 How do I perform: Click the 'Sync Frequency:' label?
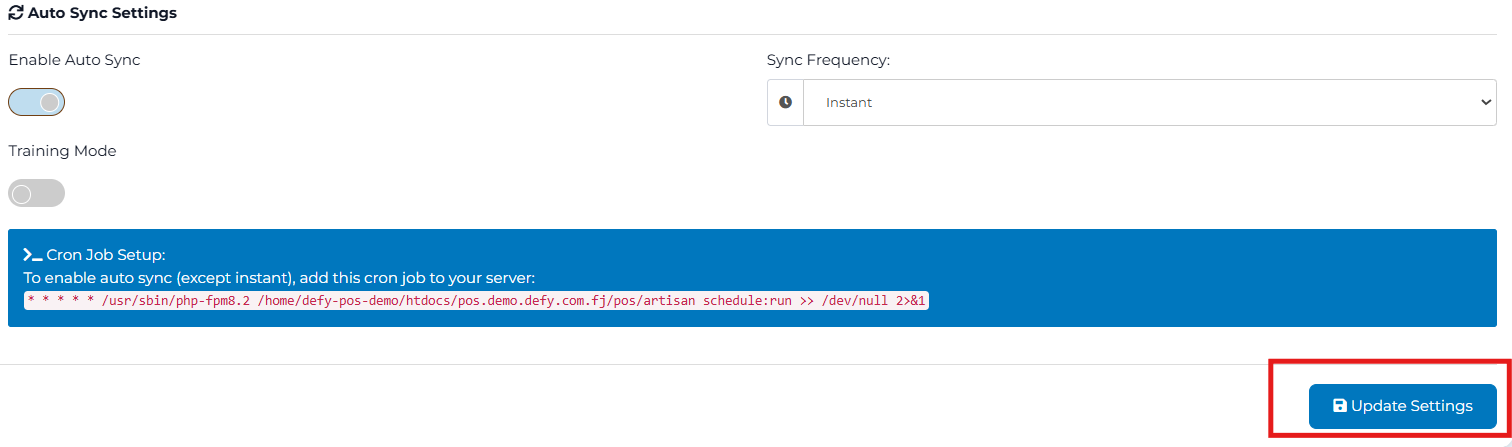[x=828, y=60]
